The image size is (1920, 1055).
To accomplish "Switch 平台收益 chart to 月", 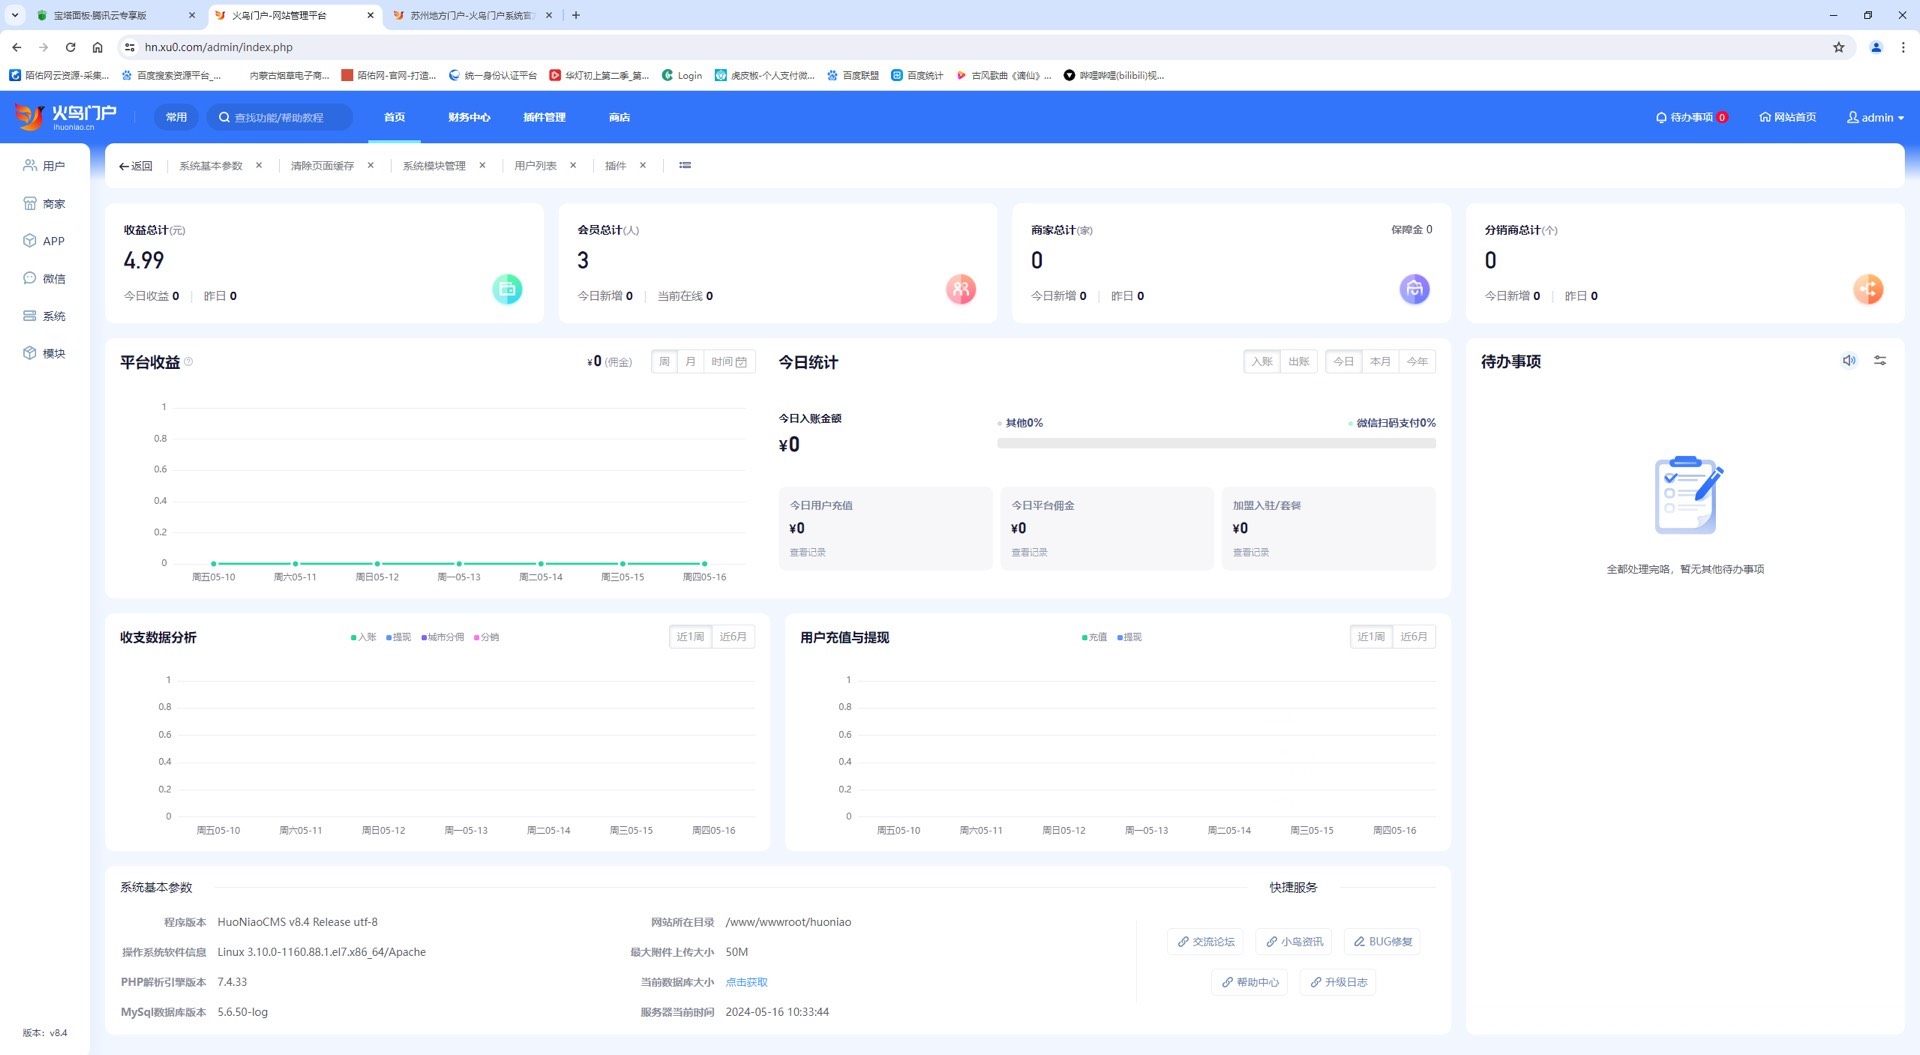I will pyautogui.click(x=690, y=362).
